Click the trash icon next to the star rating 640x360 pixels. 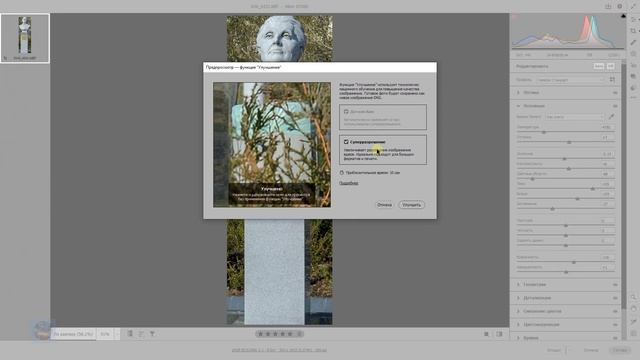pyautogui.click(x=299, y=334)
